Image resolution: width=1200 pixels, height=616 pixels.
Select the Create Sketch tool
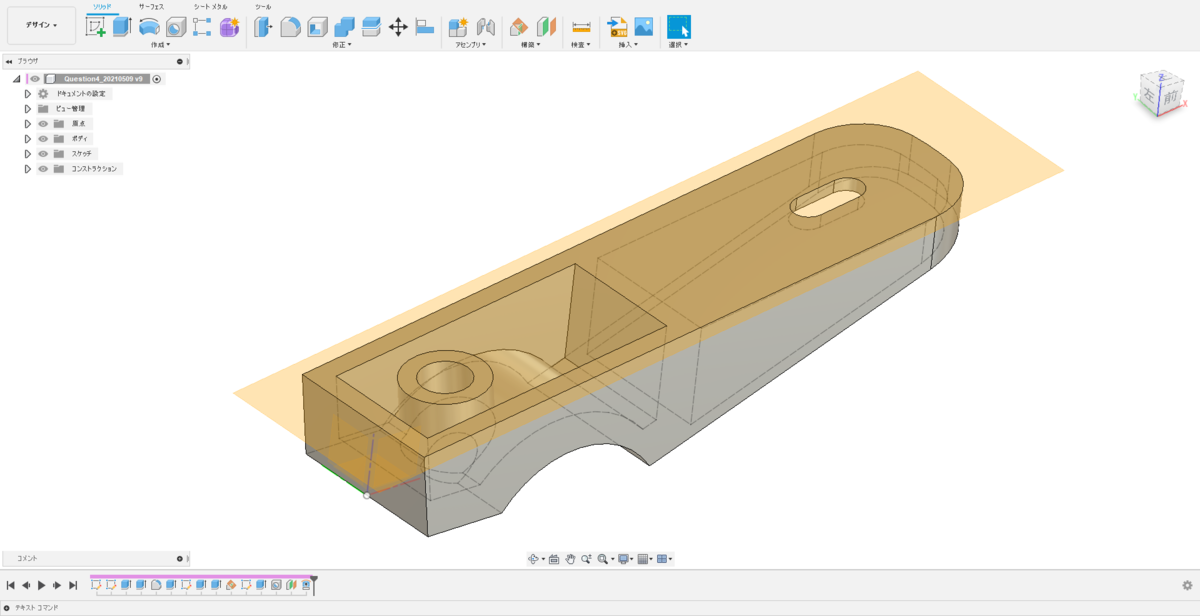tap(96, 27)
